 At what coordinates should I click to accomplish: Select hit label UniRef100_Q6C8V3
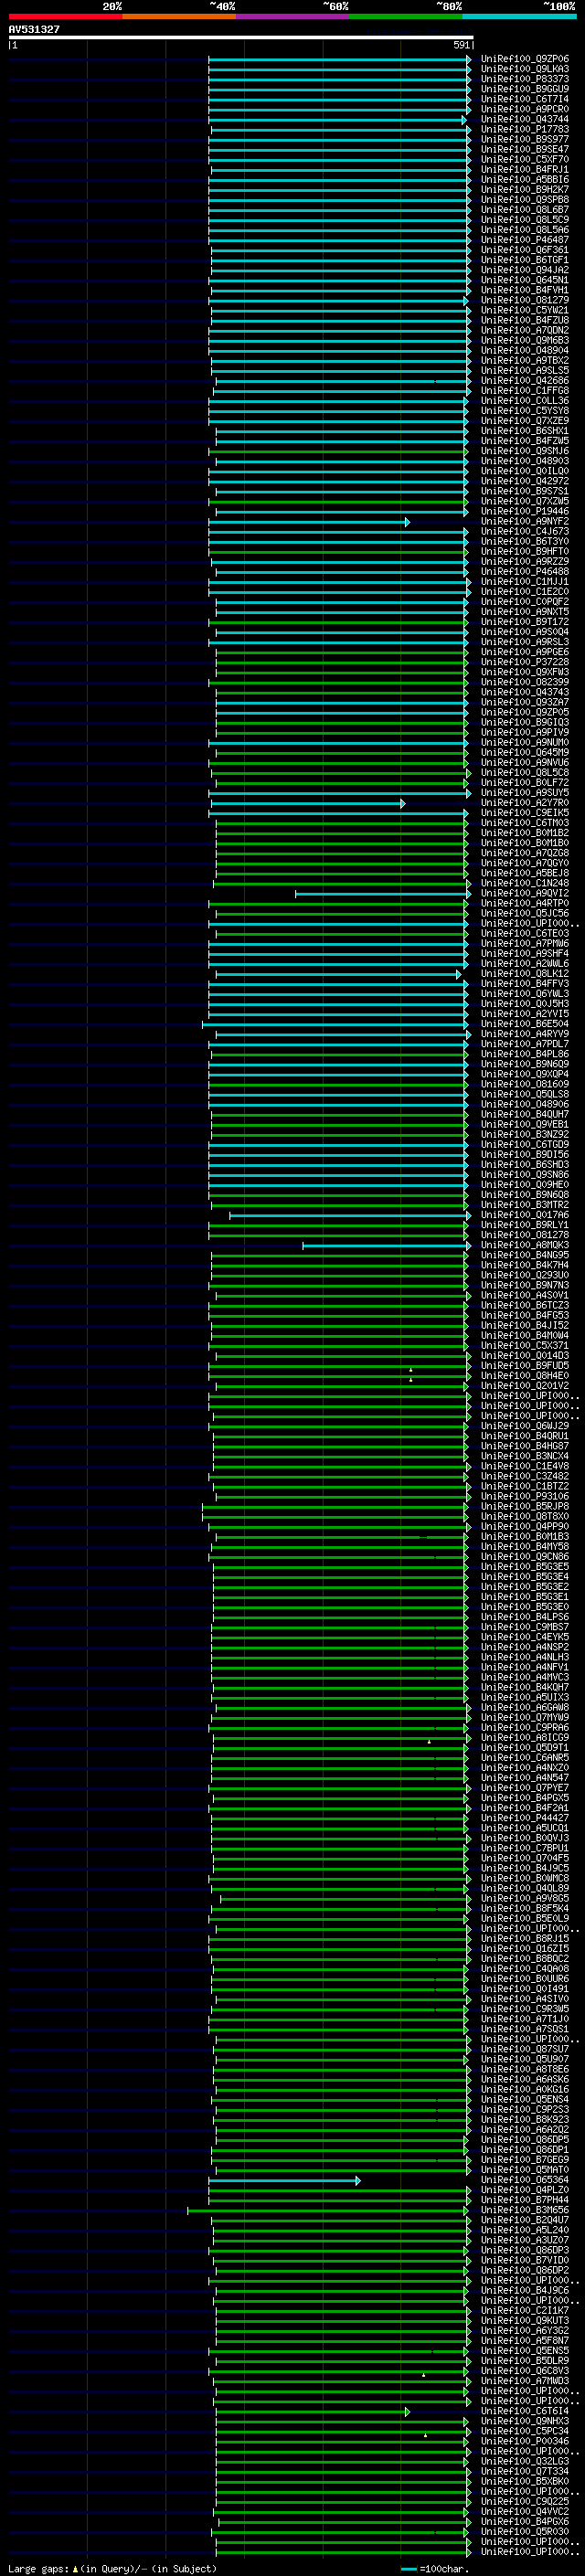tap(525, 2371)
